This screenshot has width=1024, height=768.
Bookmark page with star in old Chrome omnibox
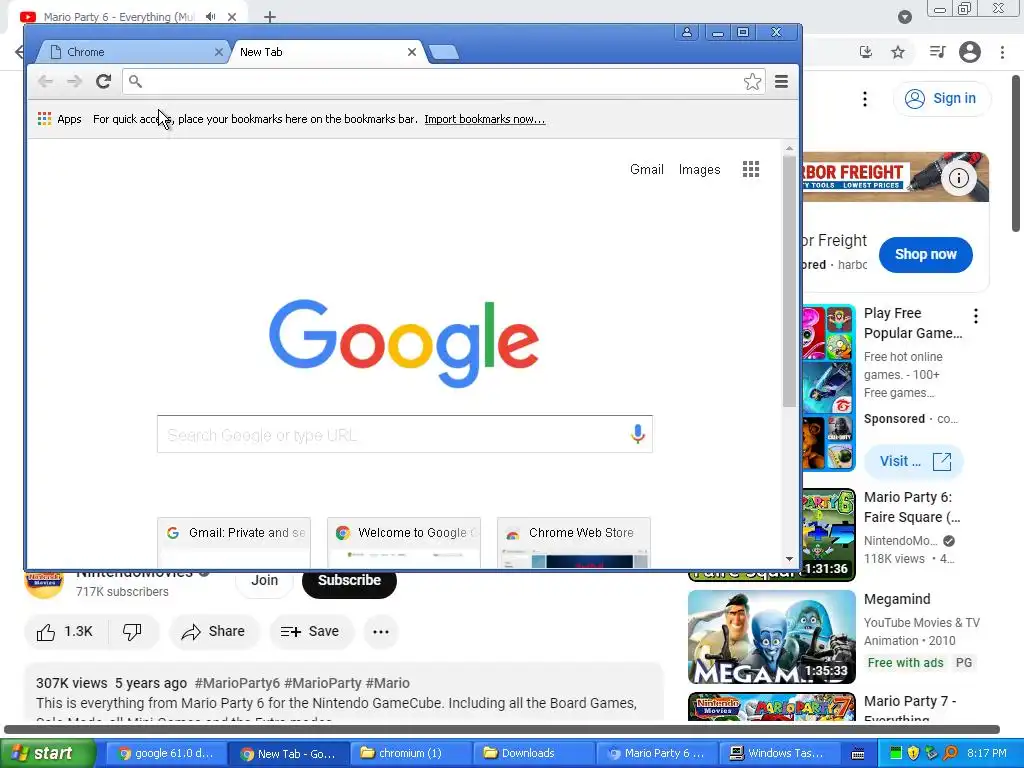click(x=752, y=82)
